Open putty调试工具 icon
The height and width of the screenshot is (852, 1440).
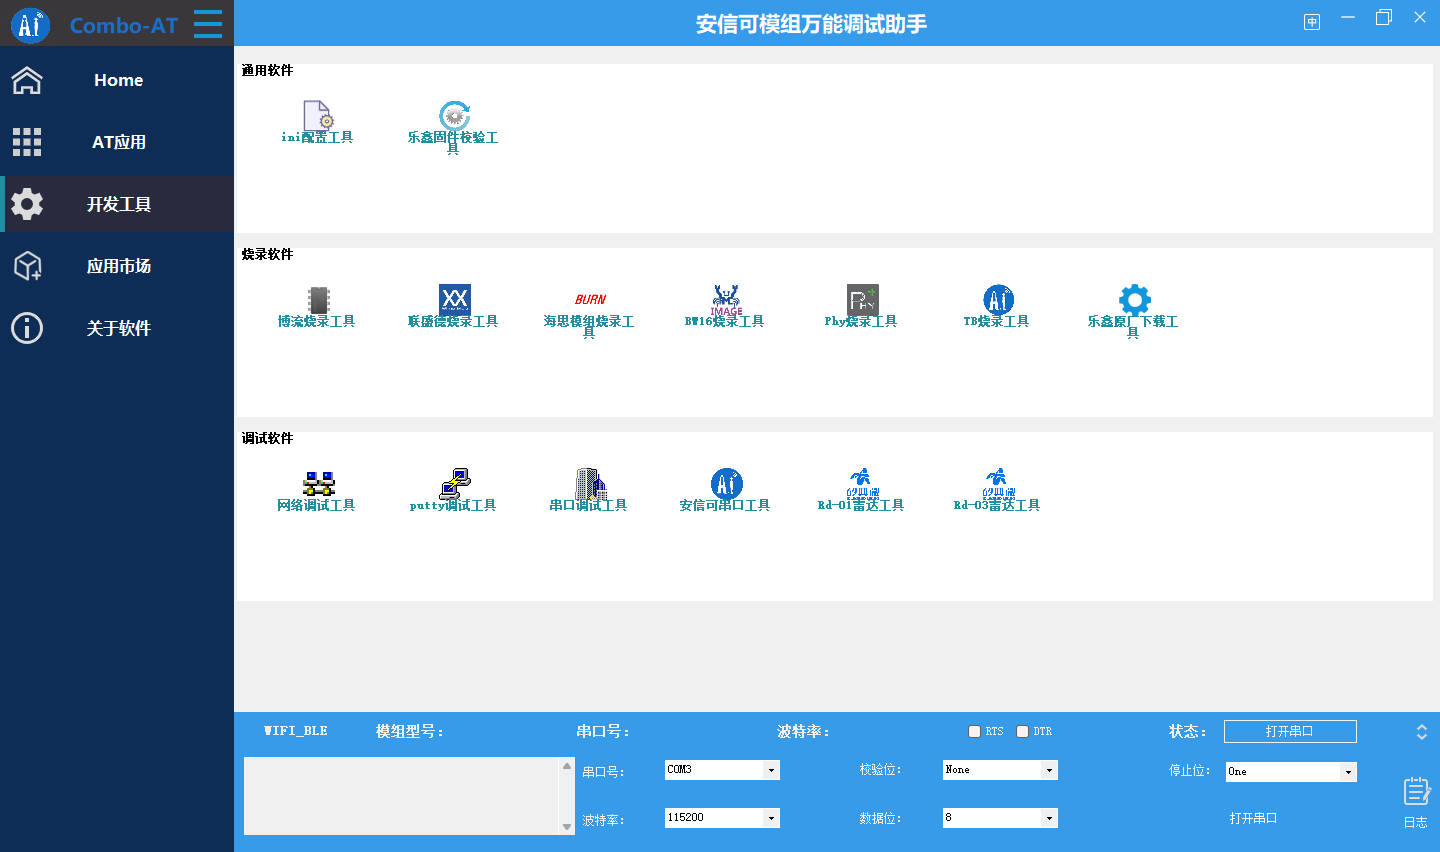(x=454, y=484)
